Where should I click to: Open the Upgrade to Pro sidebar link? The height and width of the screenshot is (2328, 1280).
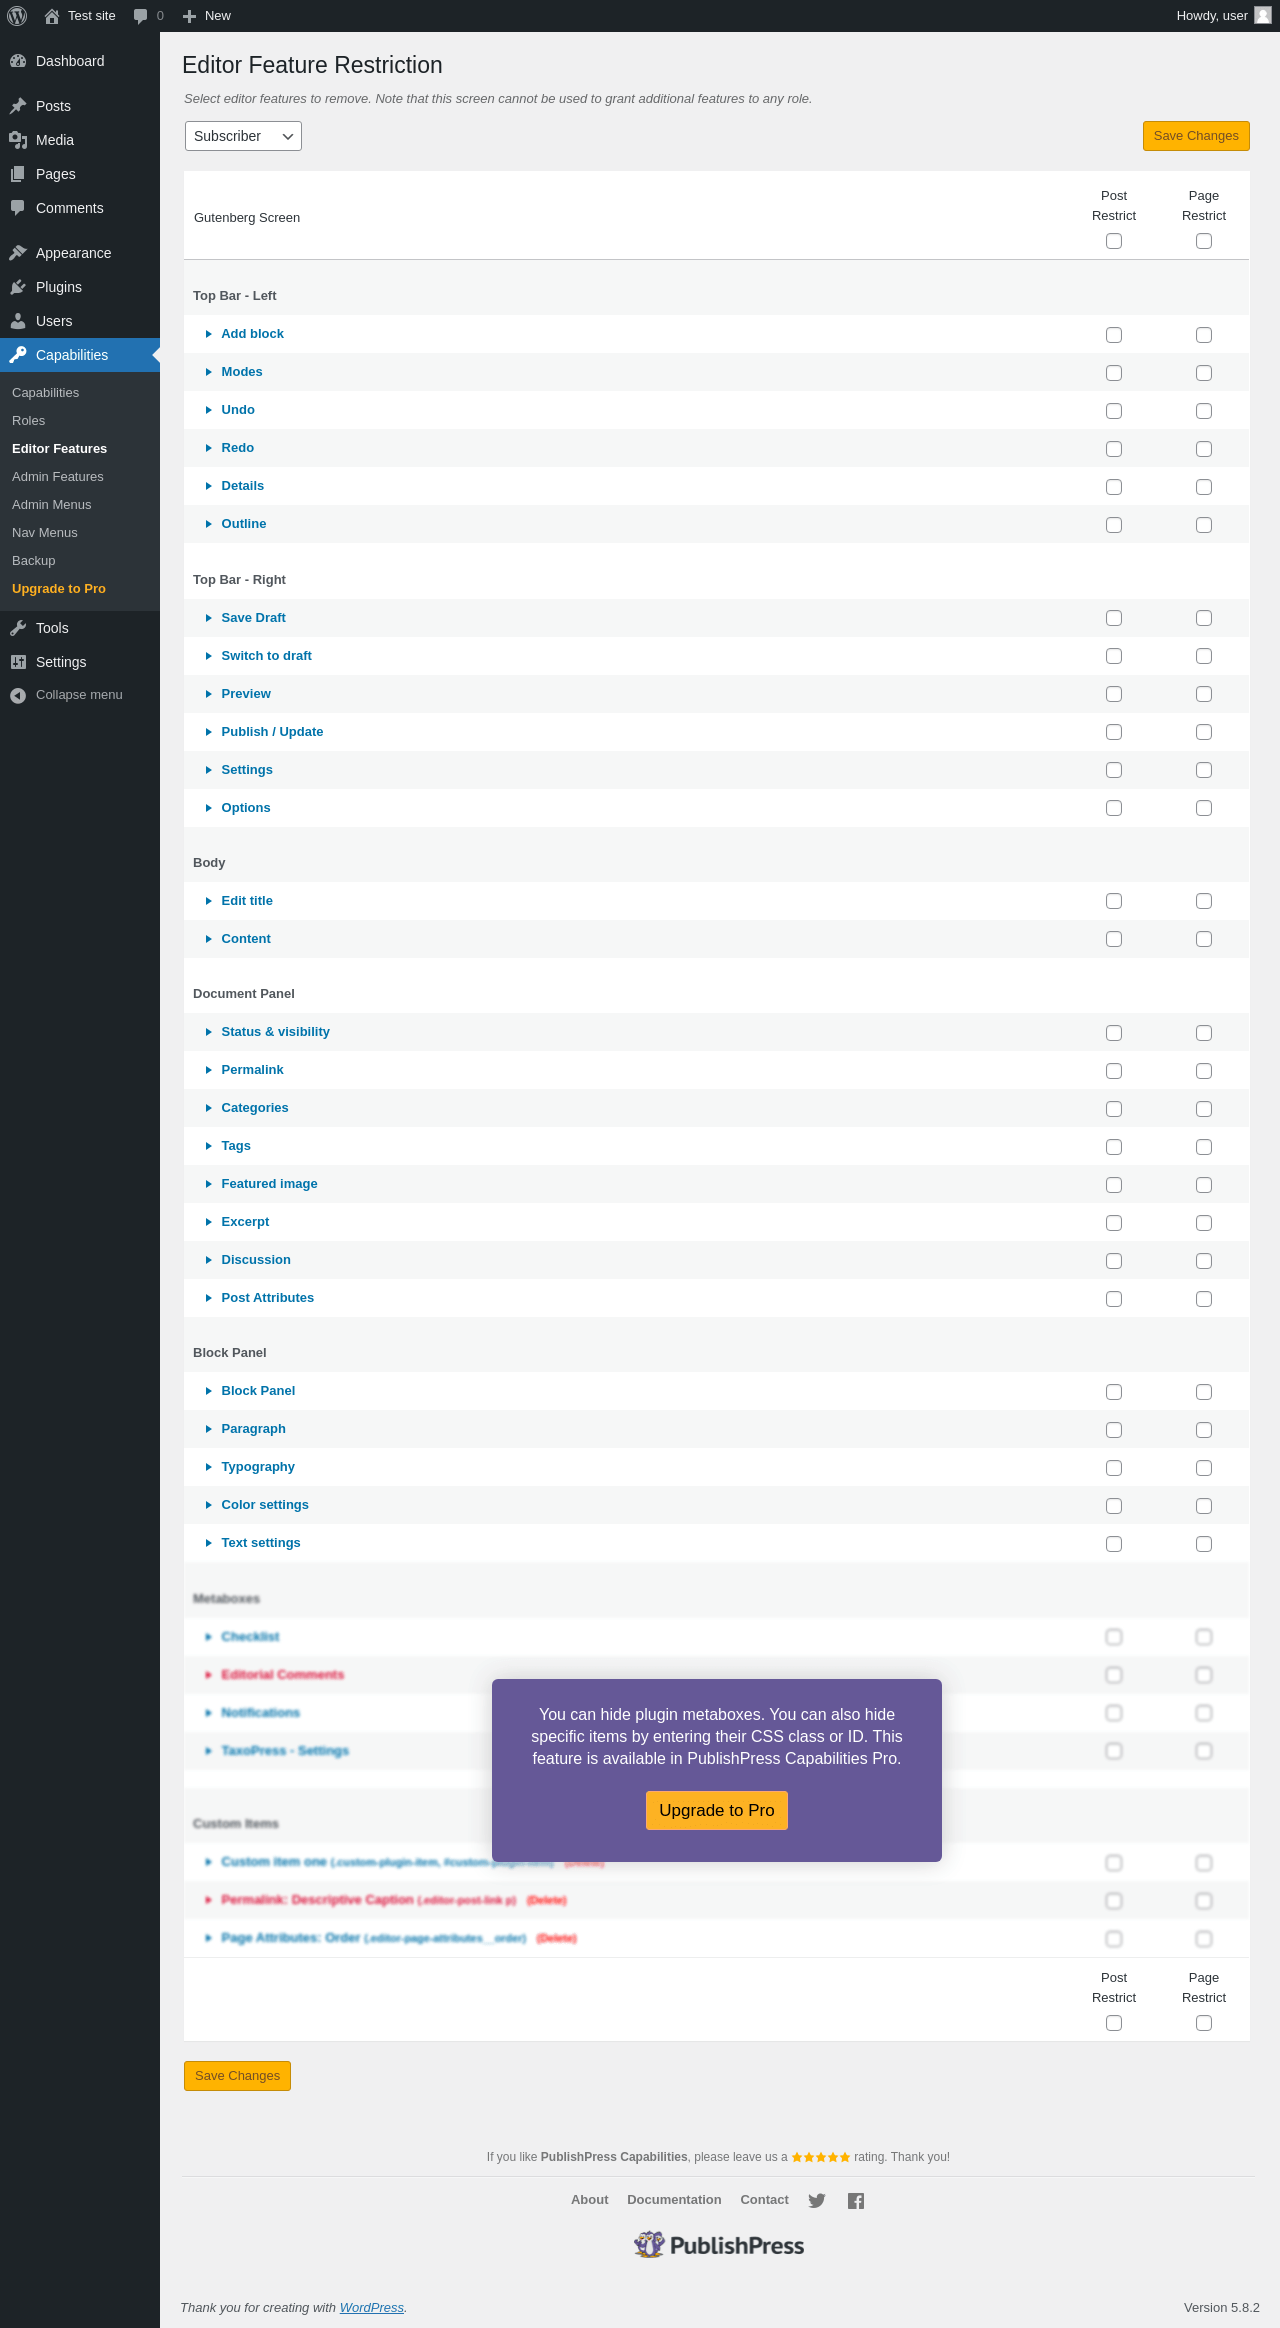[59, 589]
